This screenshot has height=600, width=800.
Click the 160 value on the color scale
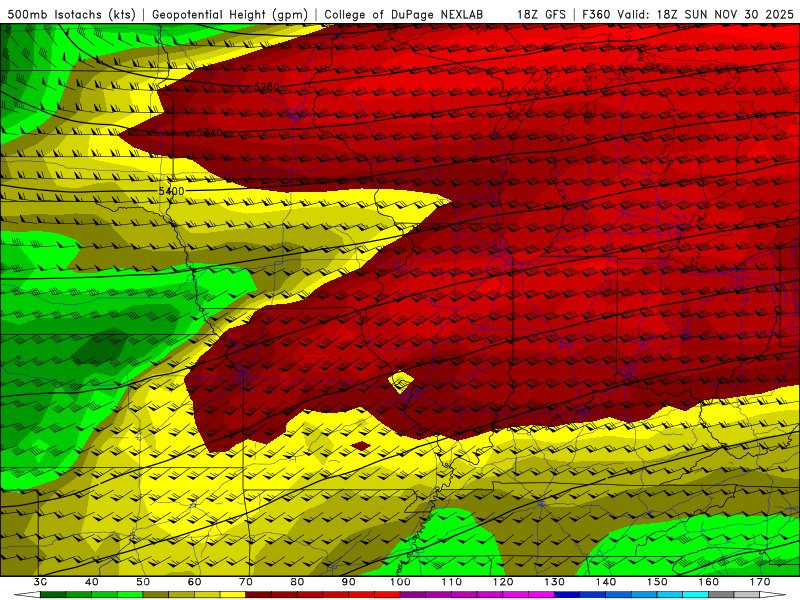tap(709, 582)
